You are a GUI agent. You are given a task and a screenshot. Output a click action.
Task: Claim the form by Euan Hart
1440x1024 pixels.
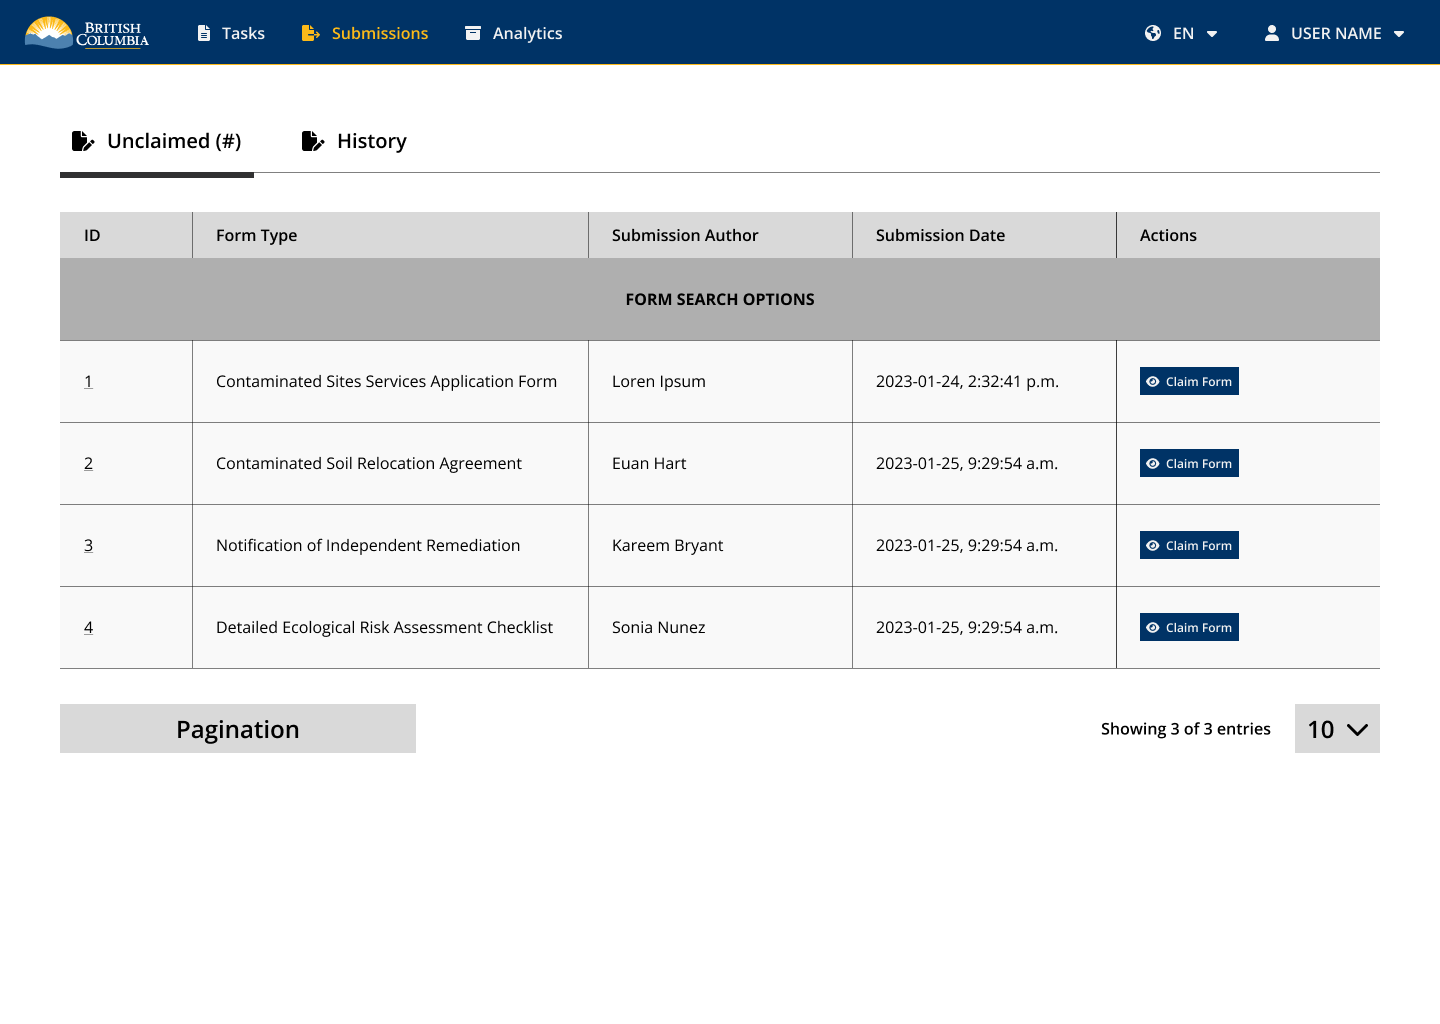(1189, 463)
